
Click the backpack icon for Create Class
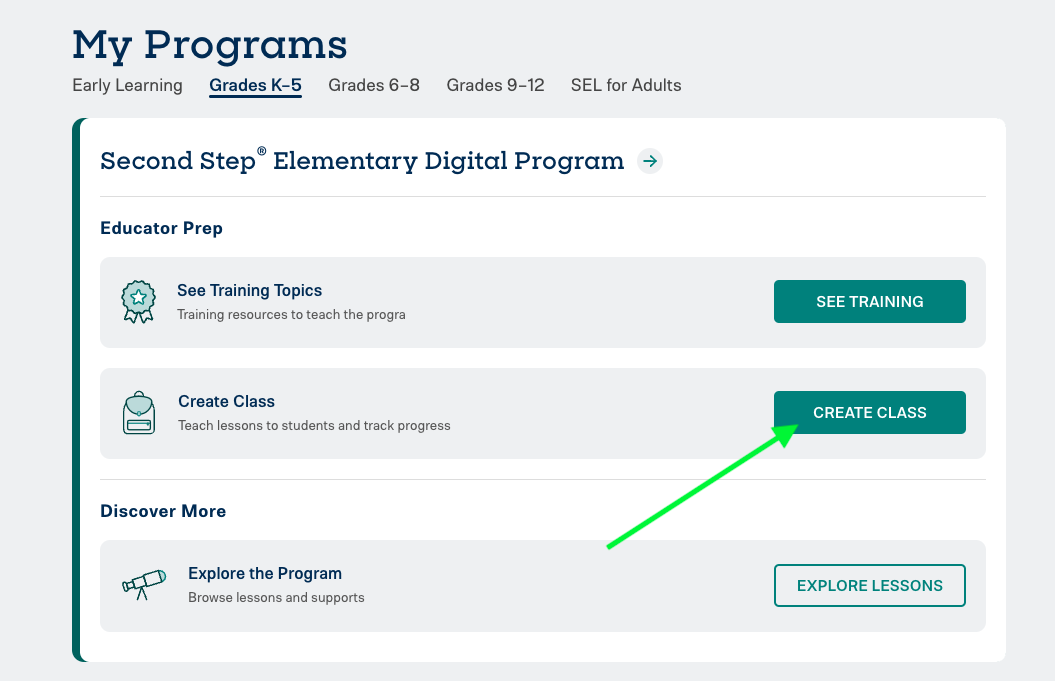[139, 413]
